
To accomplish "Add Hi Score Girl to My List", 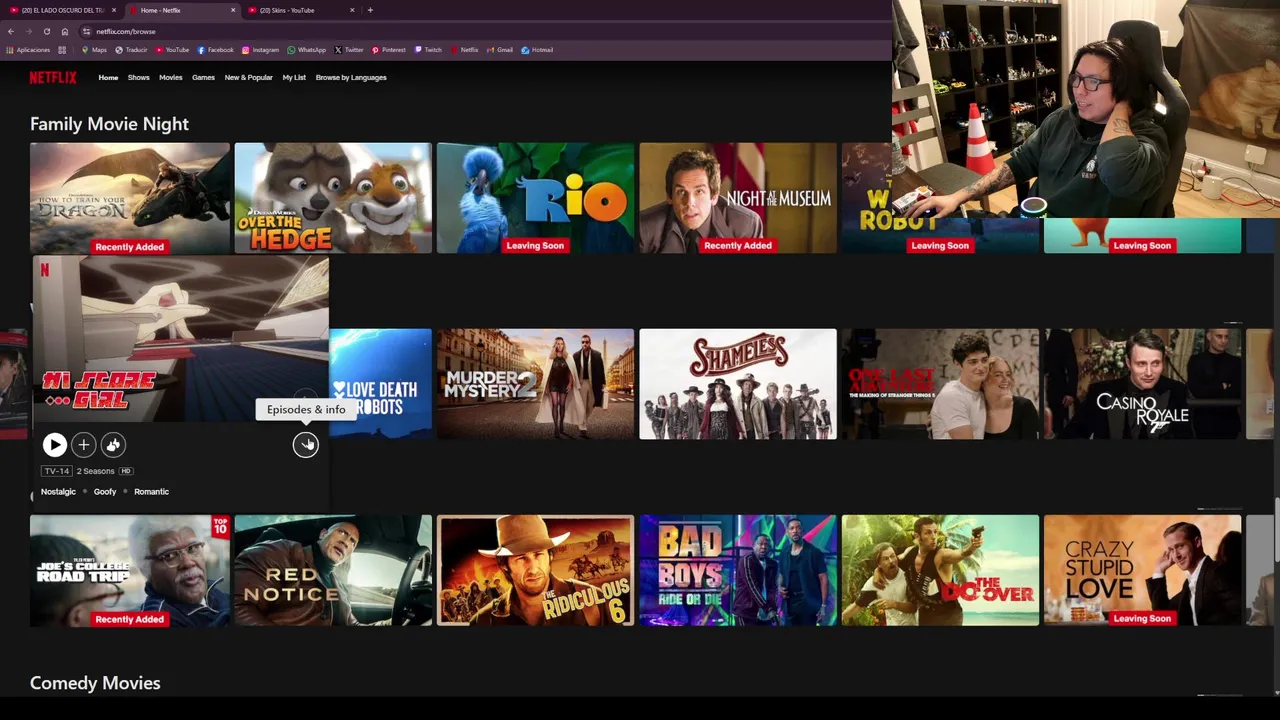I will point(84,445).
